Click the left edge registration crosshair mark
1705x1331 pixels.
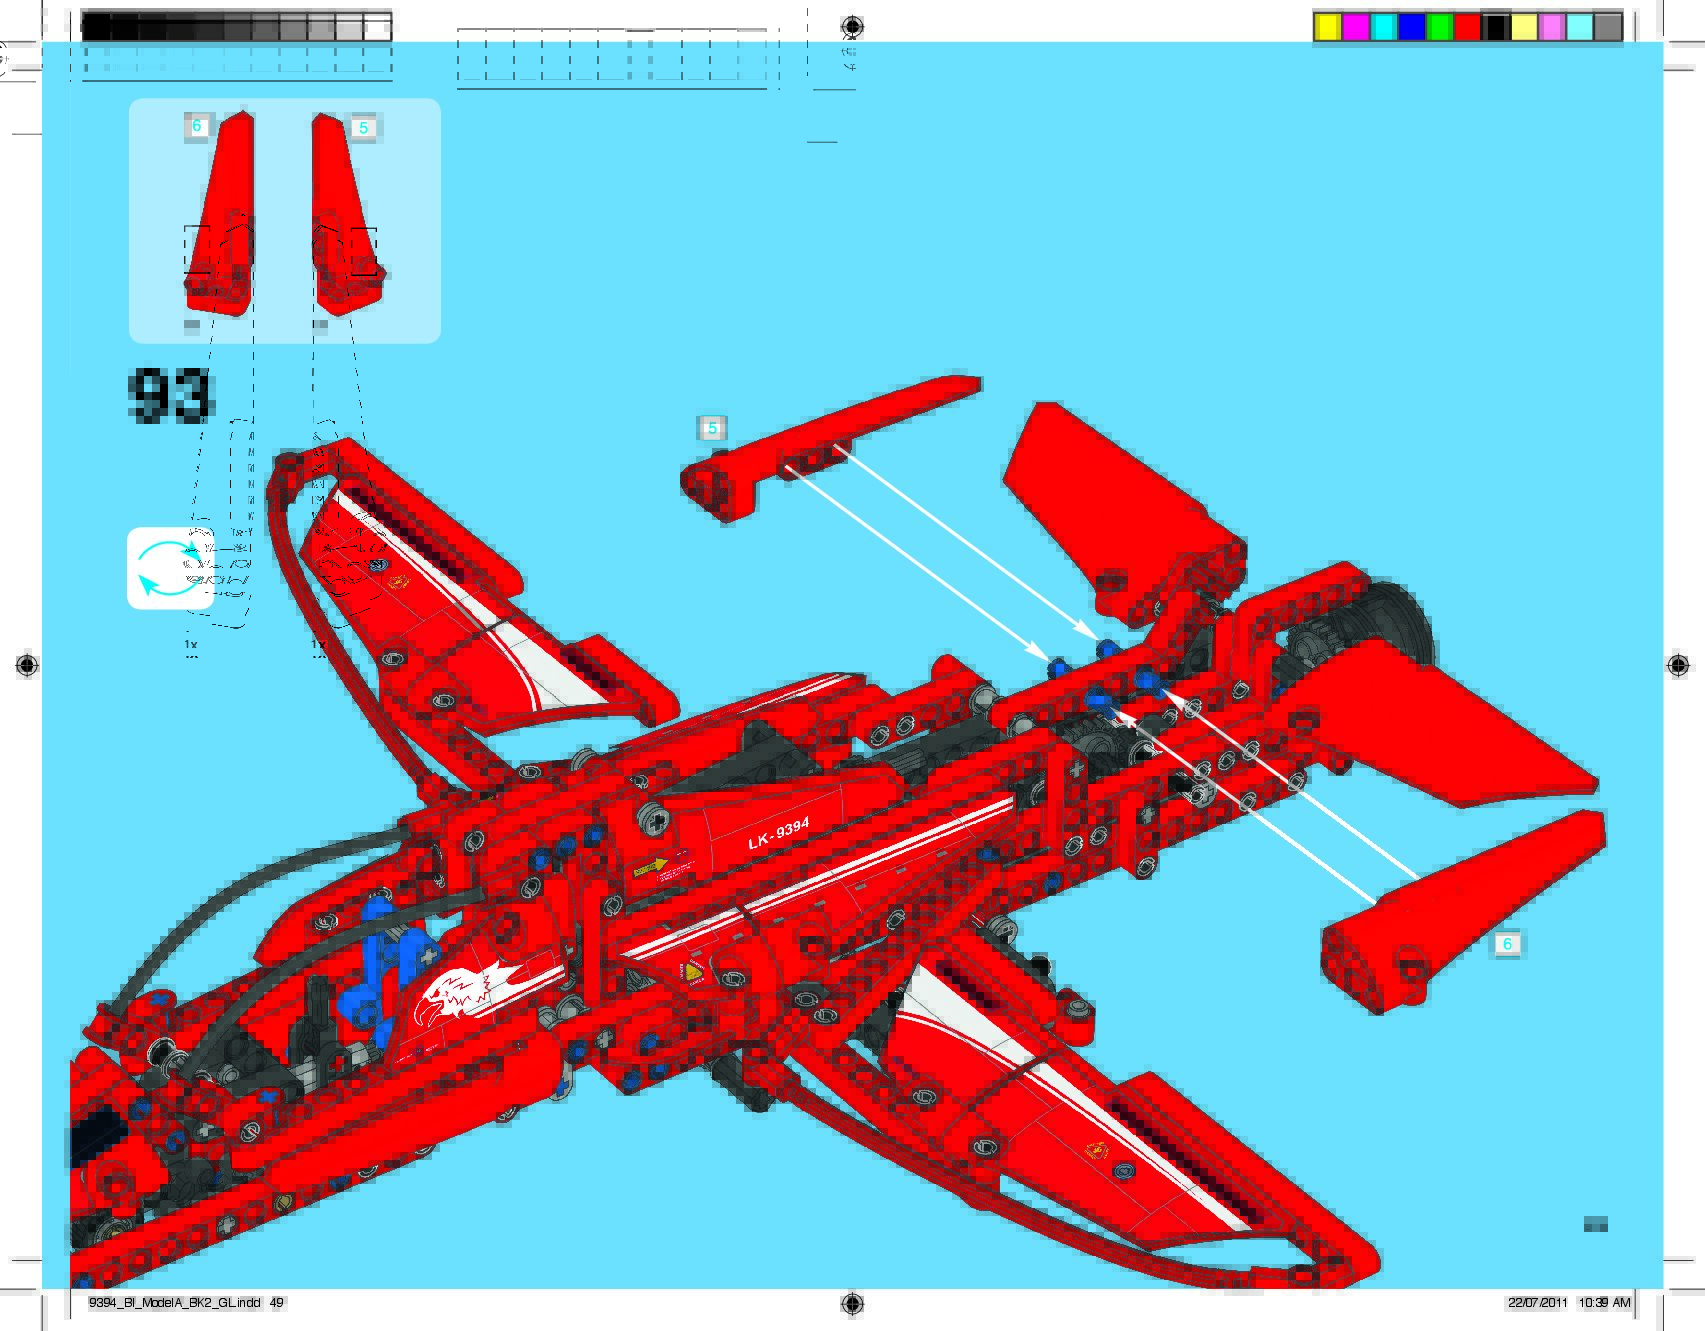27,665
